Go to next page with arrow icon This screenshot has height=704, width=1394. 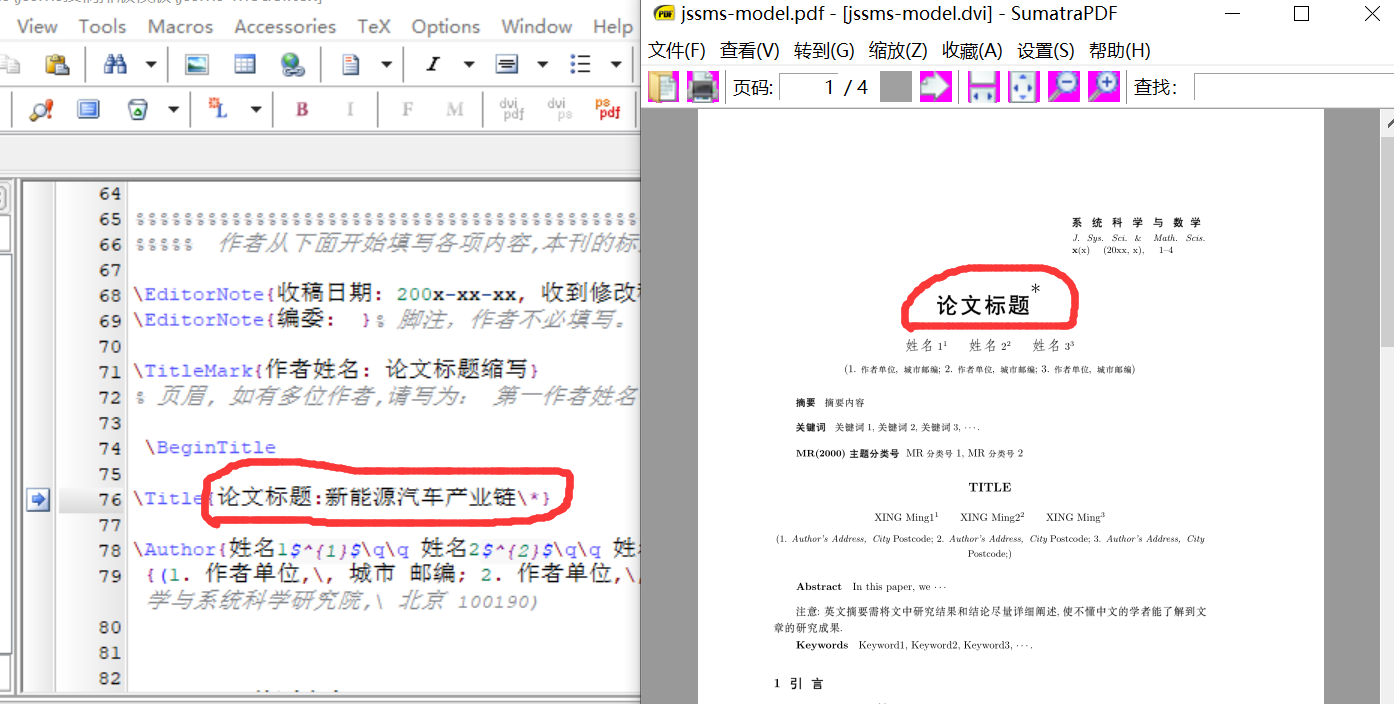coord(936,87)
